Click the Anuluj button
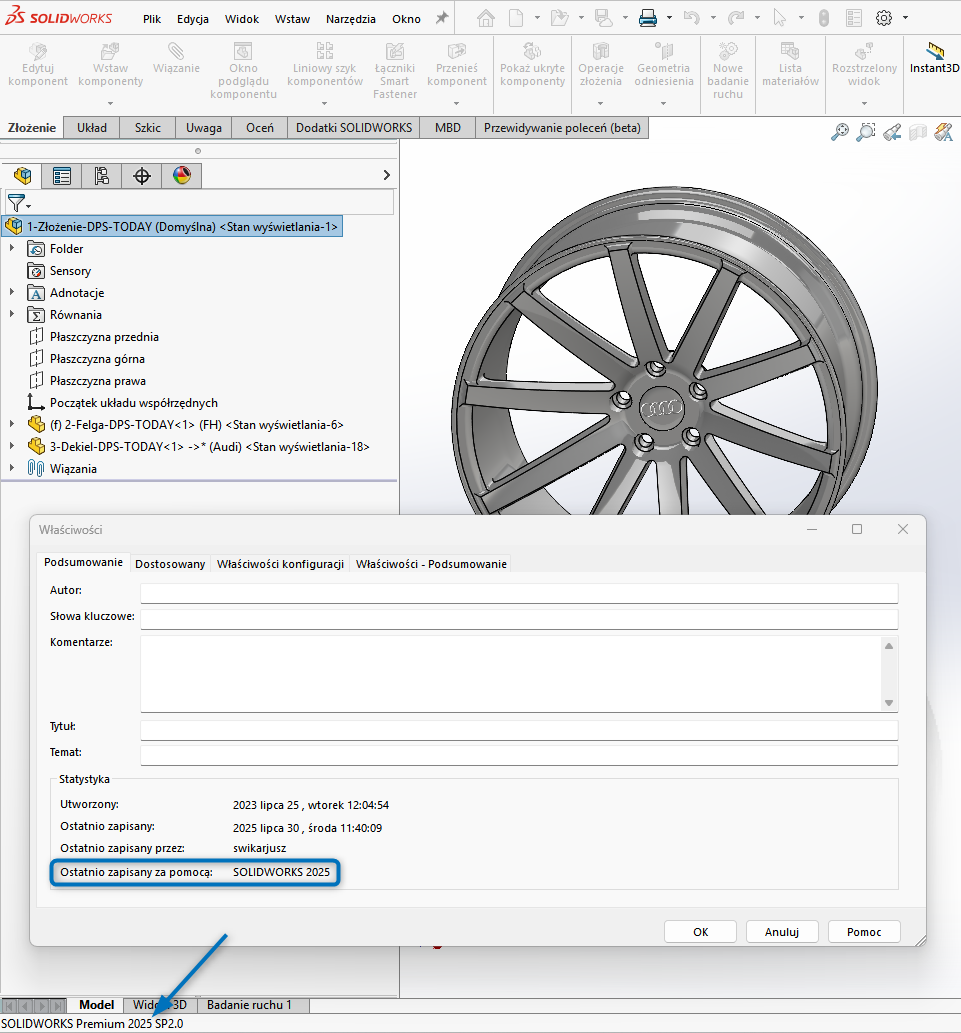Image resolution: width=961 pixels, height=1033 pixels. (x=782, y=932)
